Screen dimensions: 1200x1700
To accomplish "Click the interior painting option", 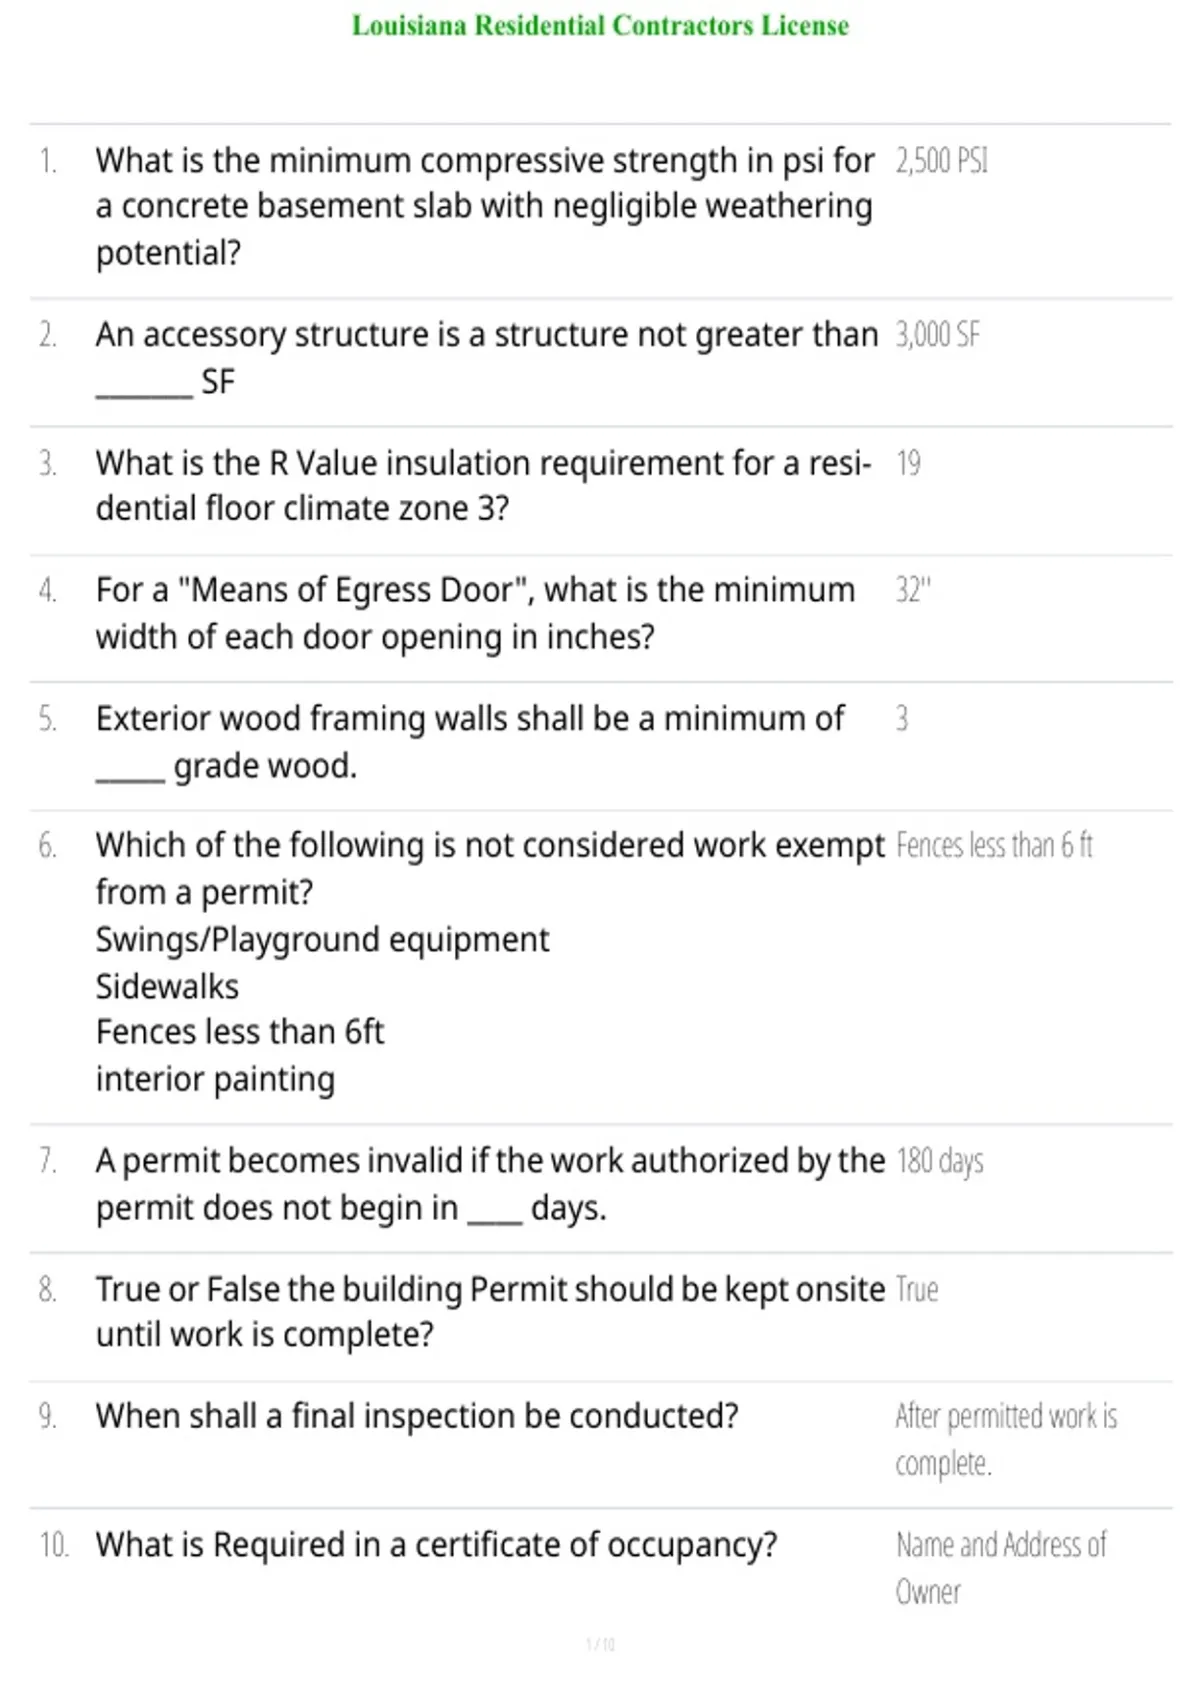I will (x=215, y=1079).
